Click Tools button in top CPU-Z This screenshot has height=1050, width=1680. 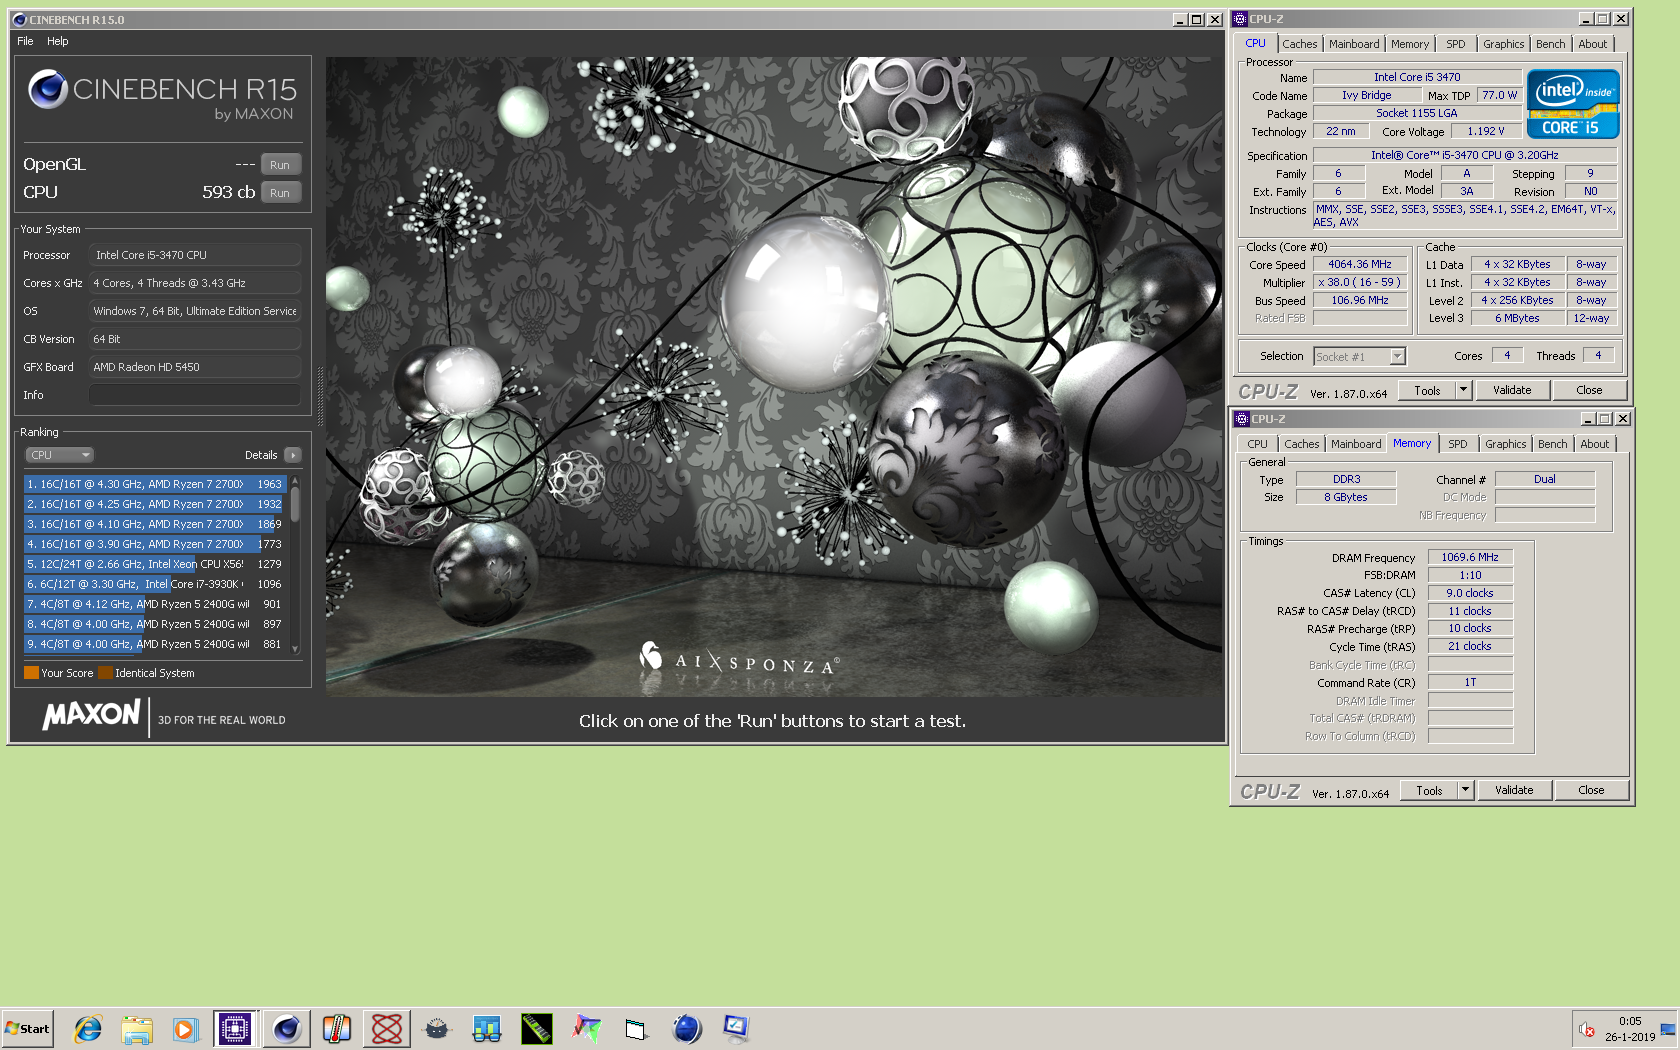1427,391
